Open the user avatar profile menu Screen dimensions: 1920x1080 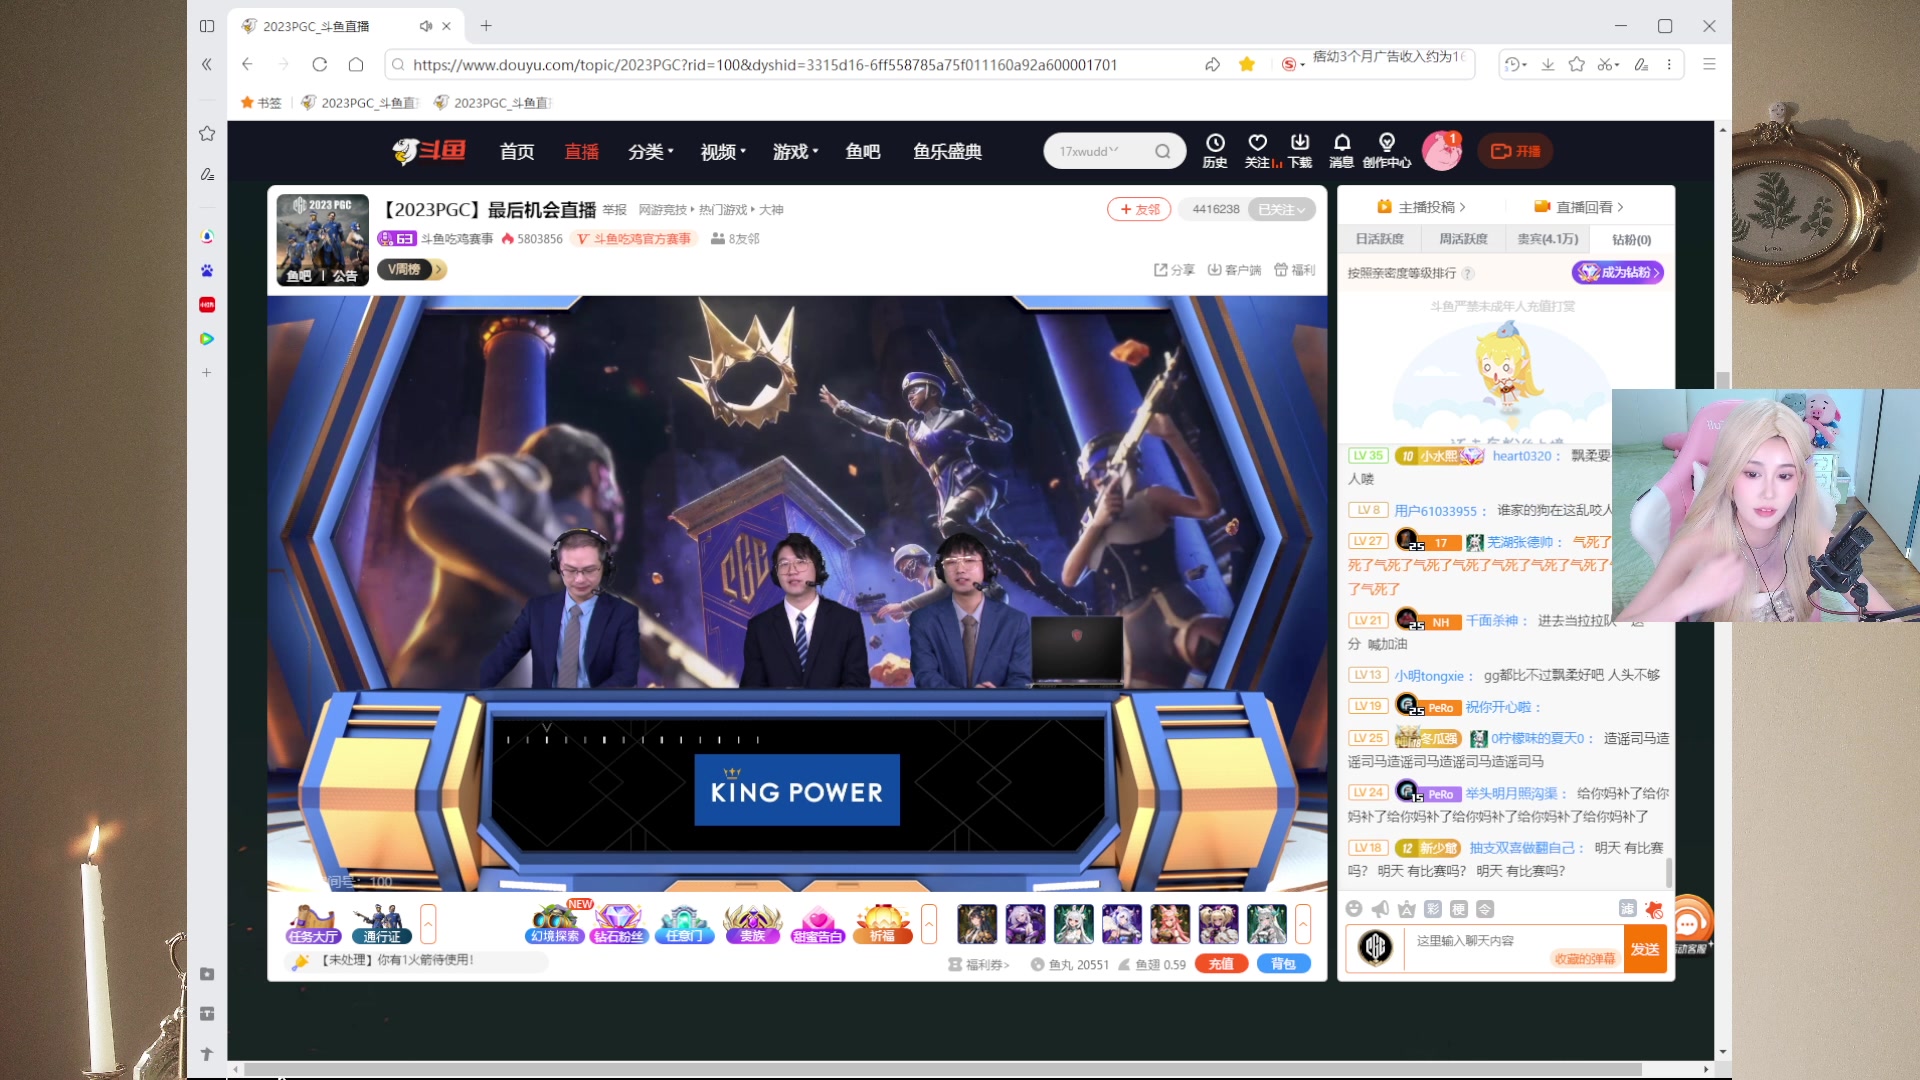click(x=1442, y=151)
